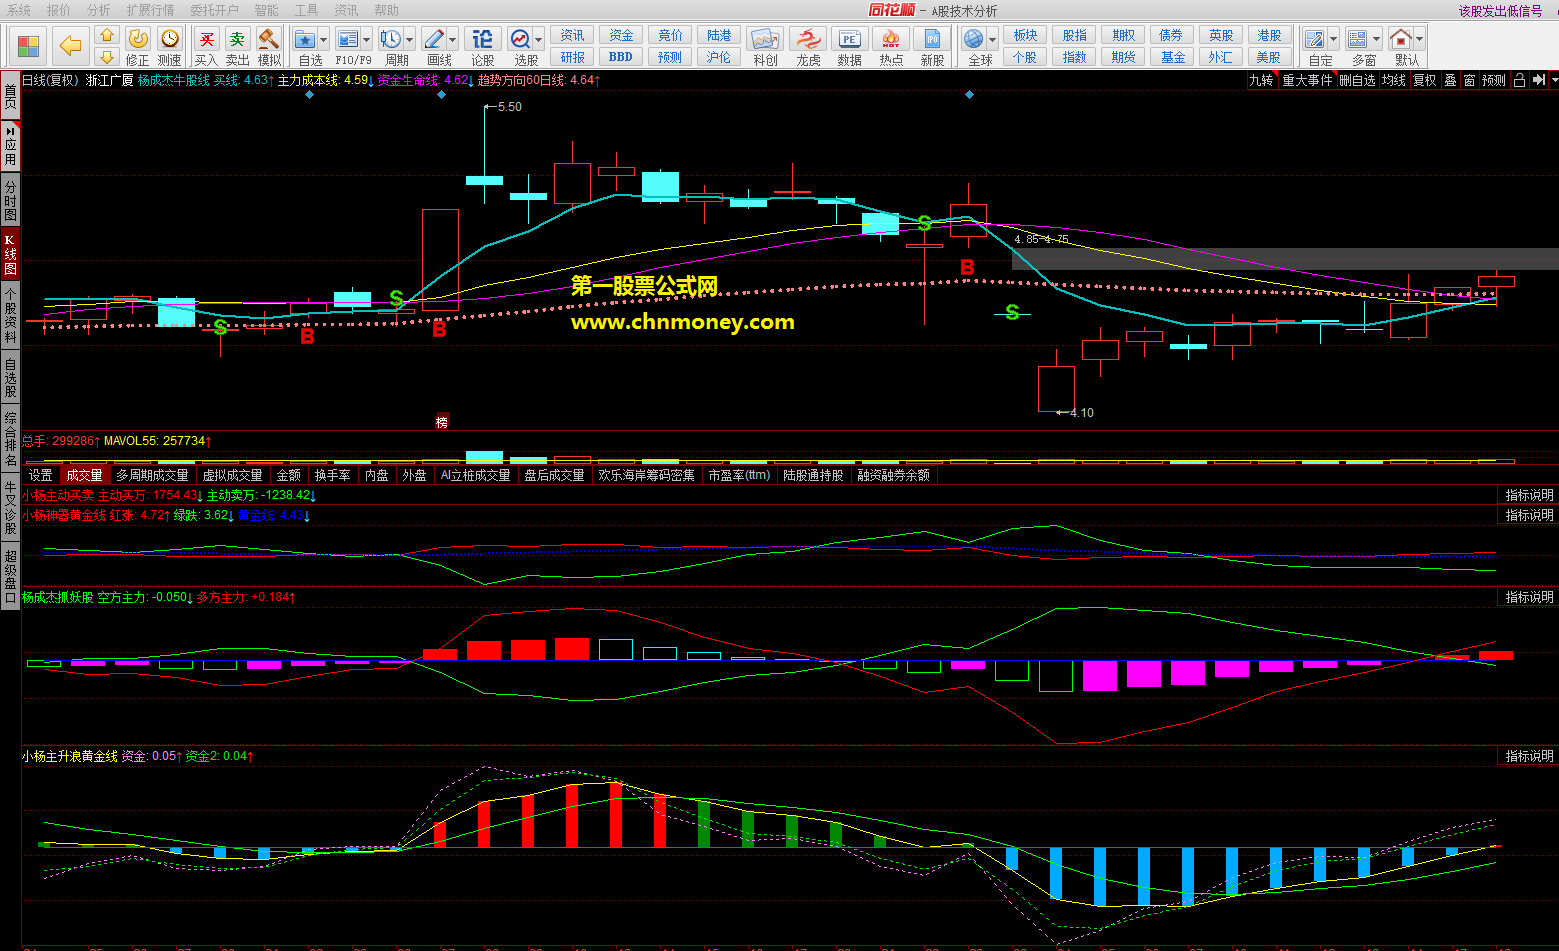Expand the 多窗 dropdown arrow
This screenshot has height=951, width=1559.
(1377, 40)
